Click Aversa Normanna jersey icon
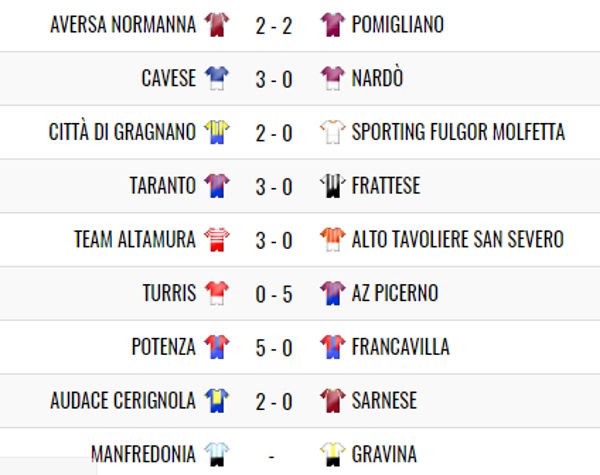Screen dimensions: 600x475 [x=217, y=25]
